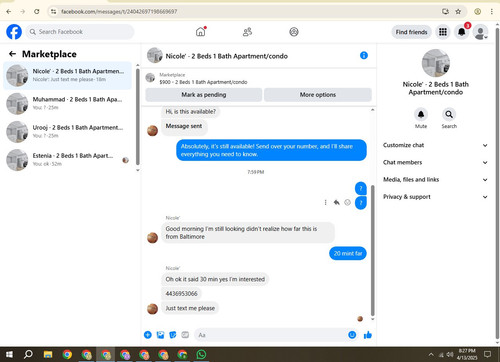Open the Facebook menu grid icon
The width and height of the screenshot is (500, 362).
pos(443,32)
